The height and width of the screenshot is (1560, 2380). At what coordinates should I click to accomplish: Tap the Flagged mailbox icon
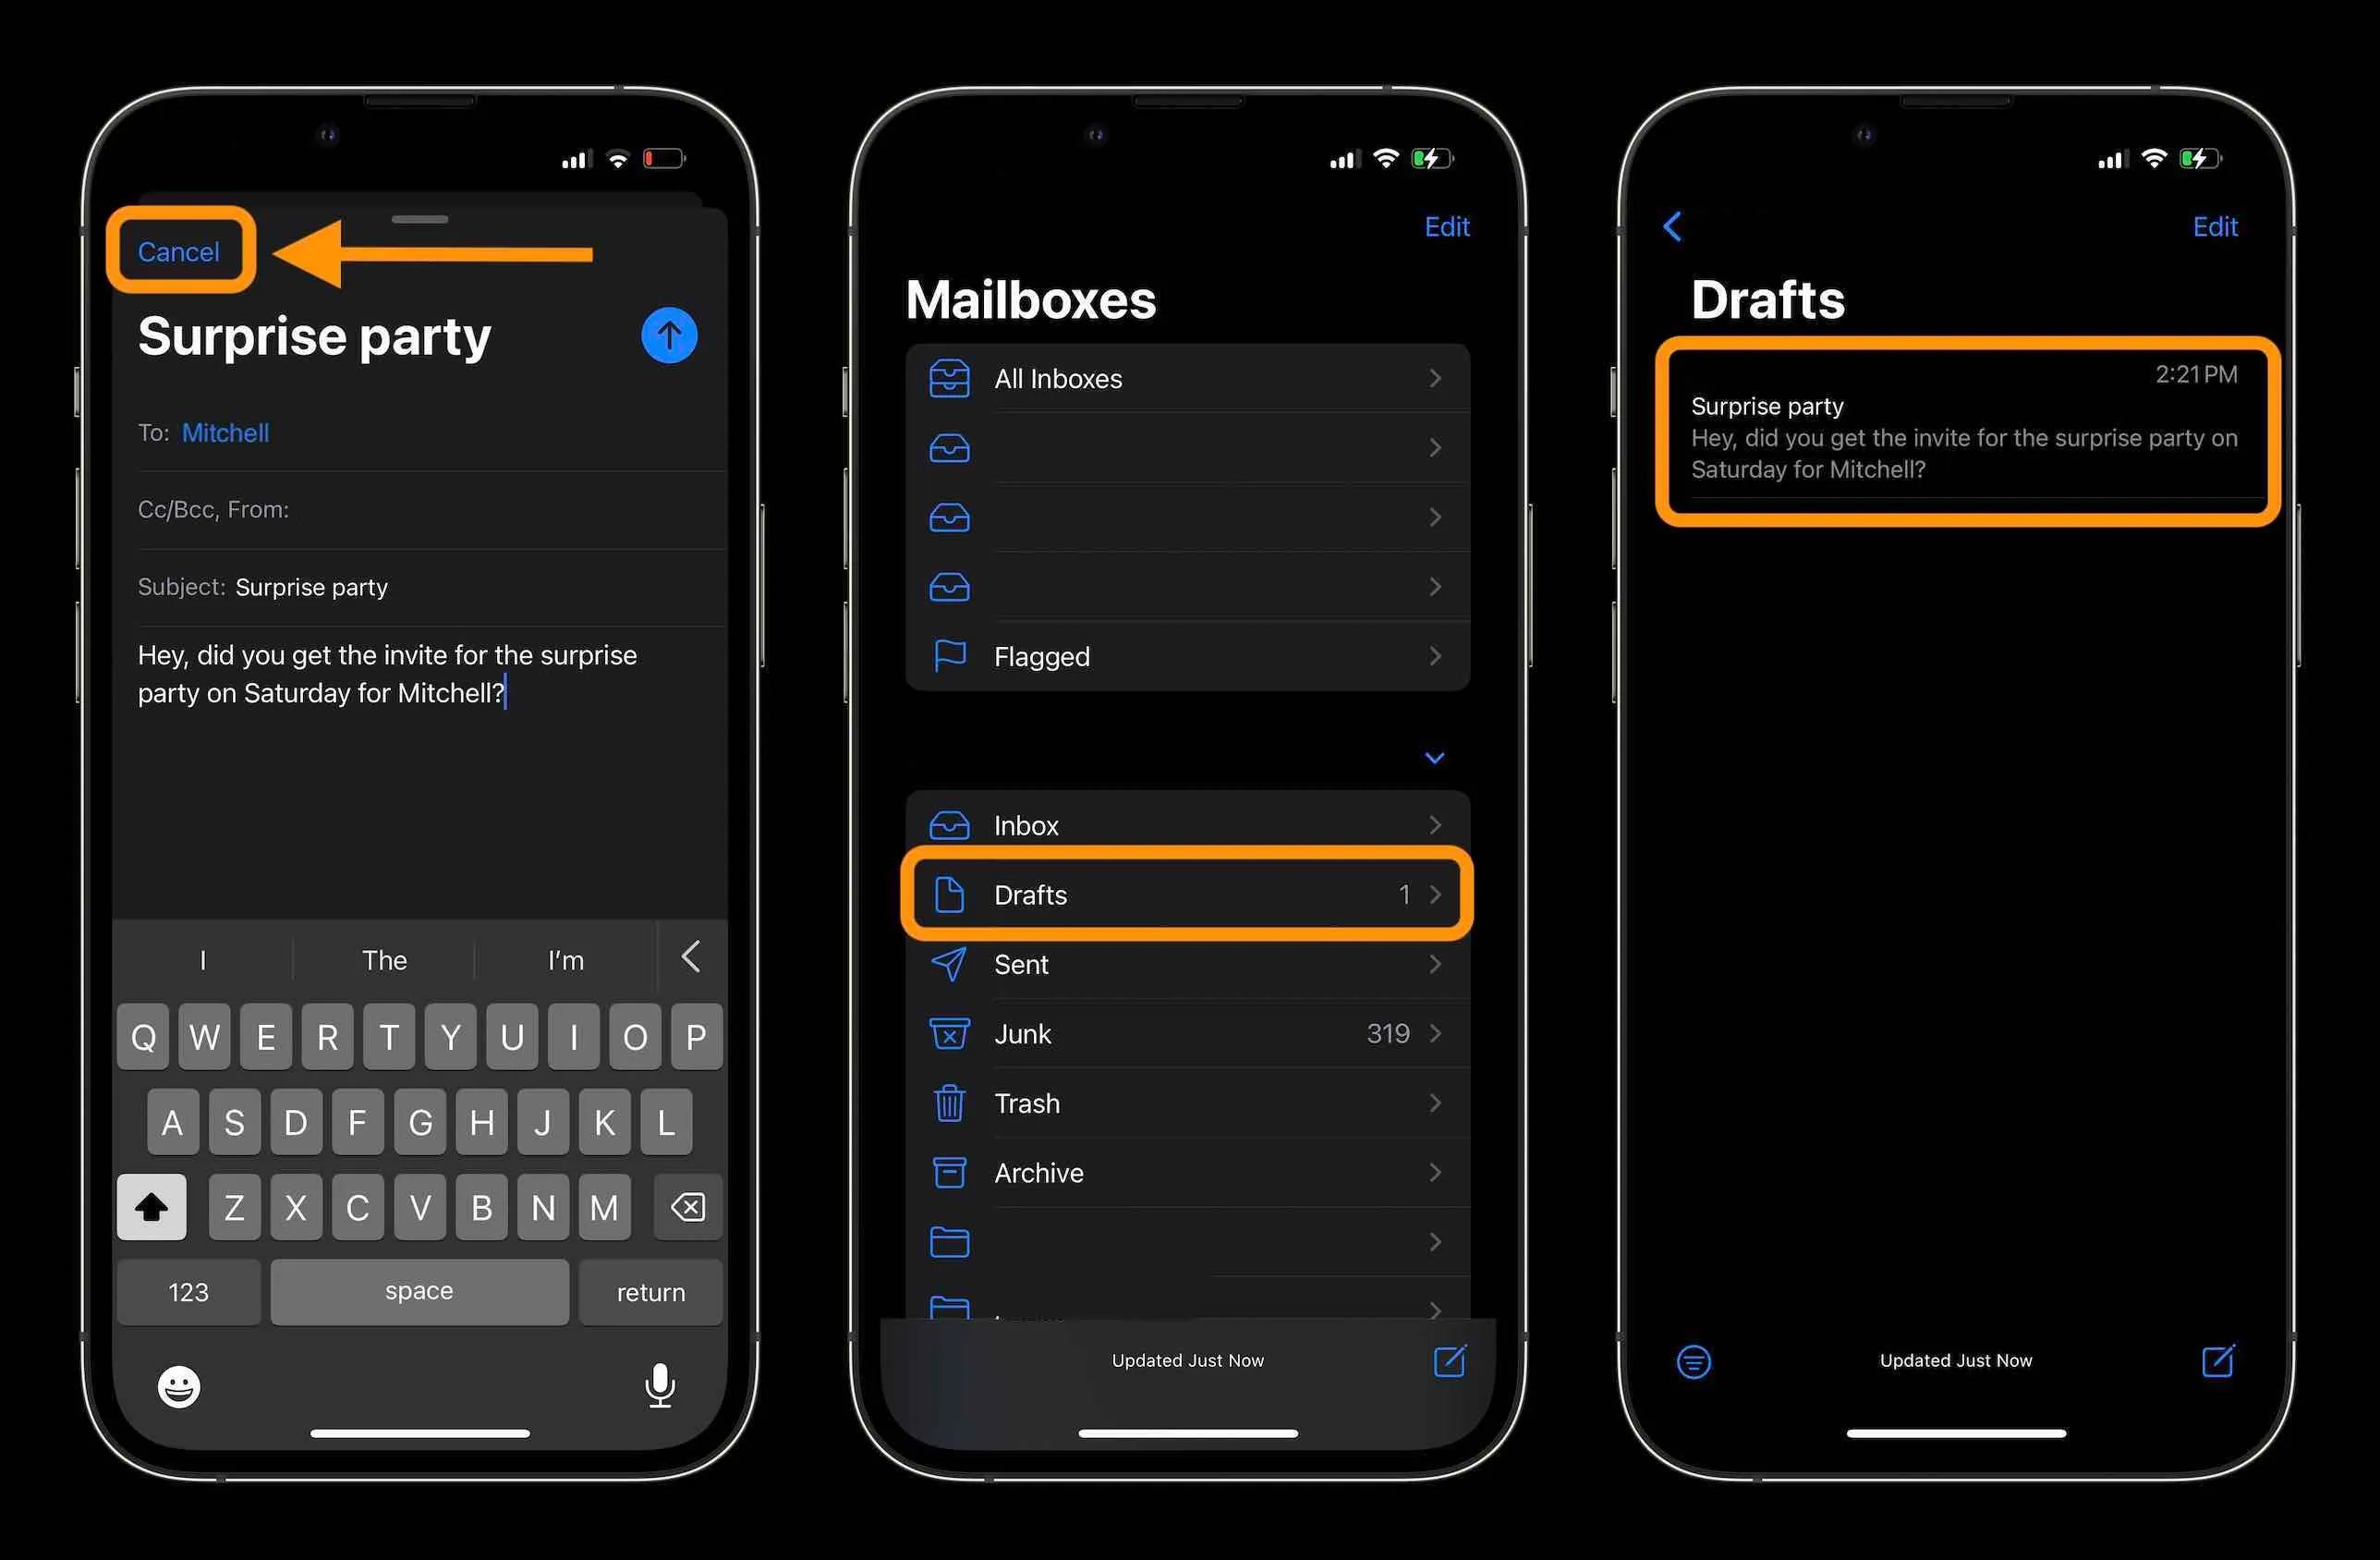click(953, 654)
